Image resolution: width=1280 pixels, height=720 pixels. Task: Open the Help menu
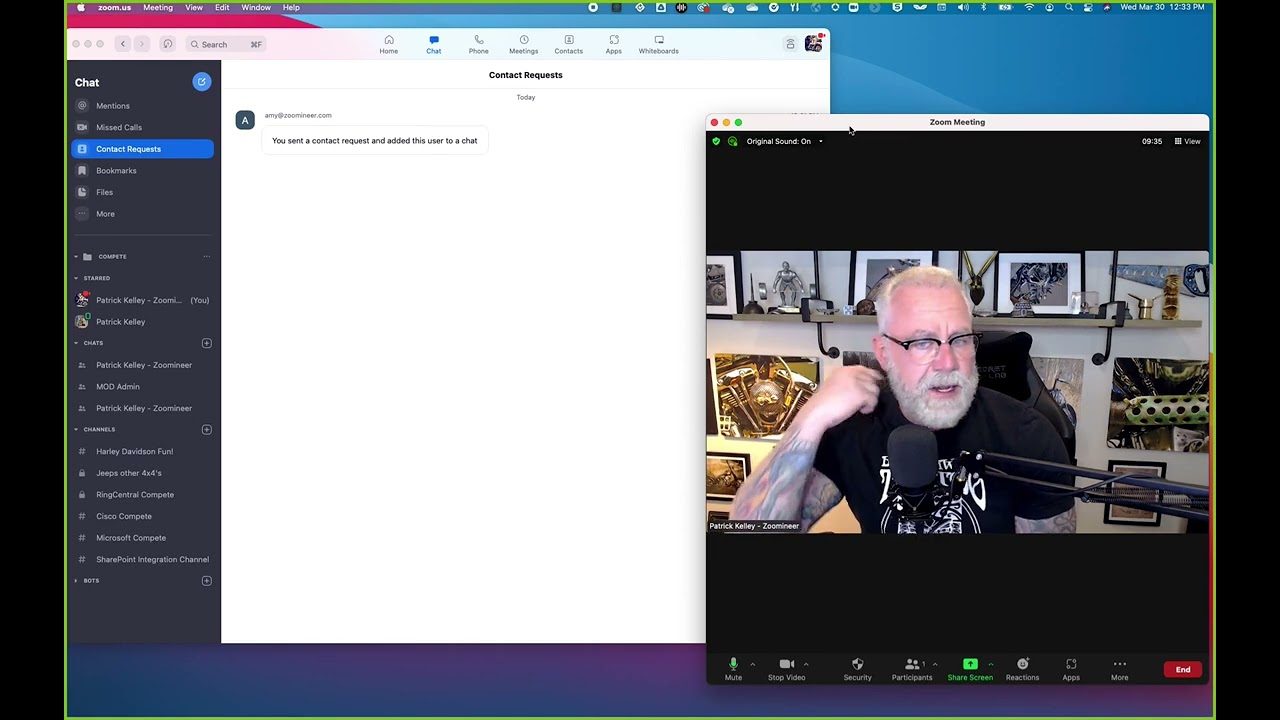point(291,7)
